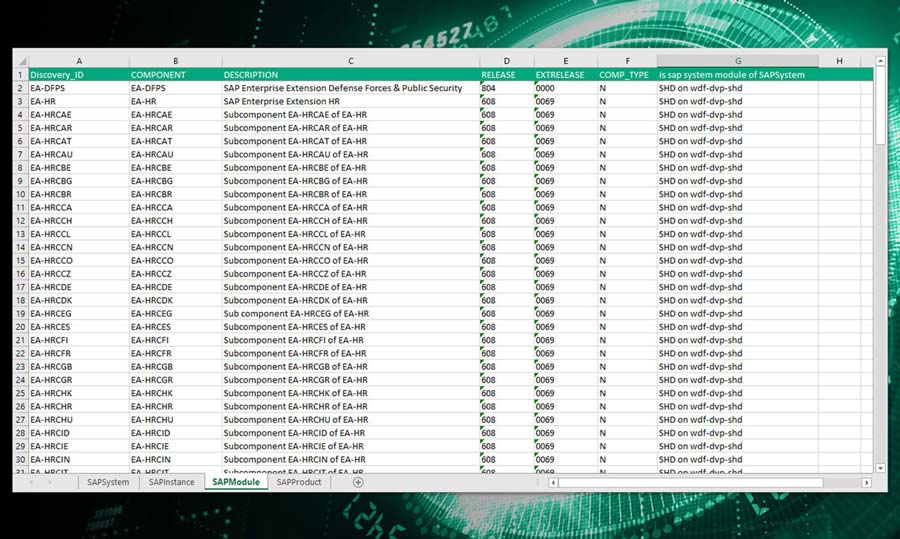Select EA-HRCID in COMPONENT column
The height and width of the screenshot is (539, 900).
tap(176, 433)
